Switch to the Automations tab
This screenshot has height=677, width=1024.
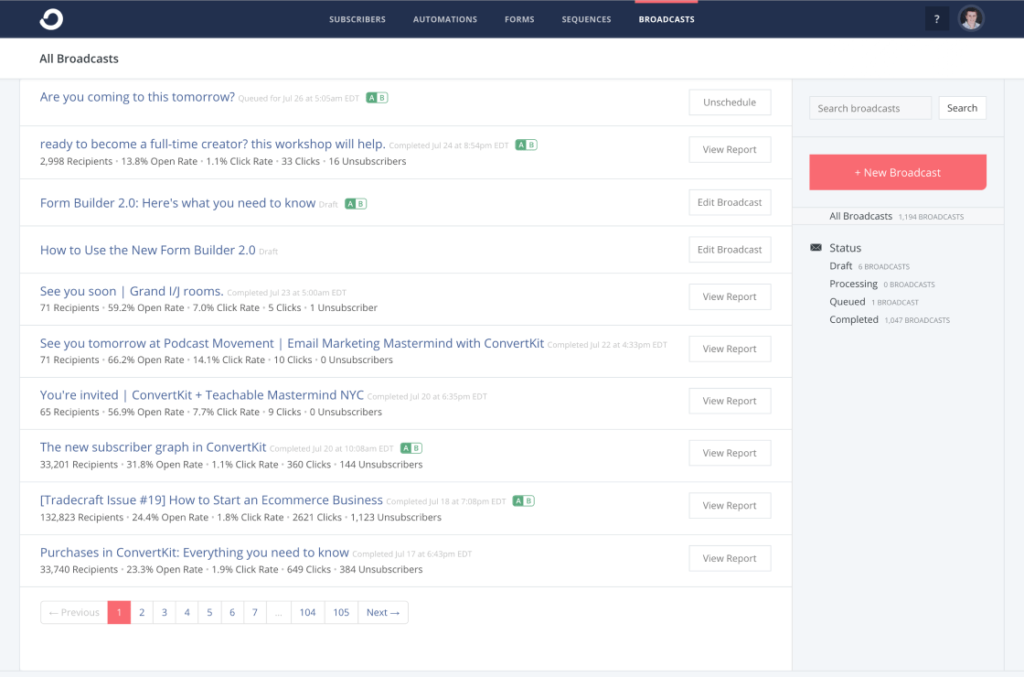[x=444, y=18]
